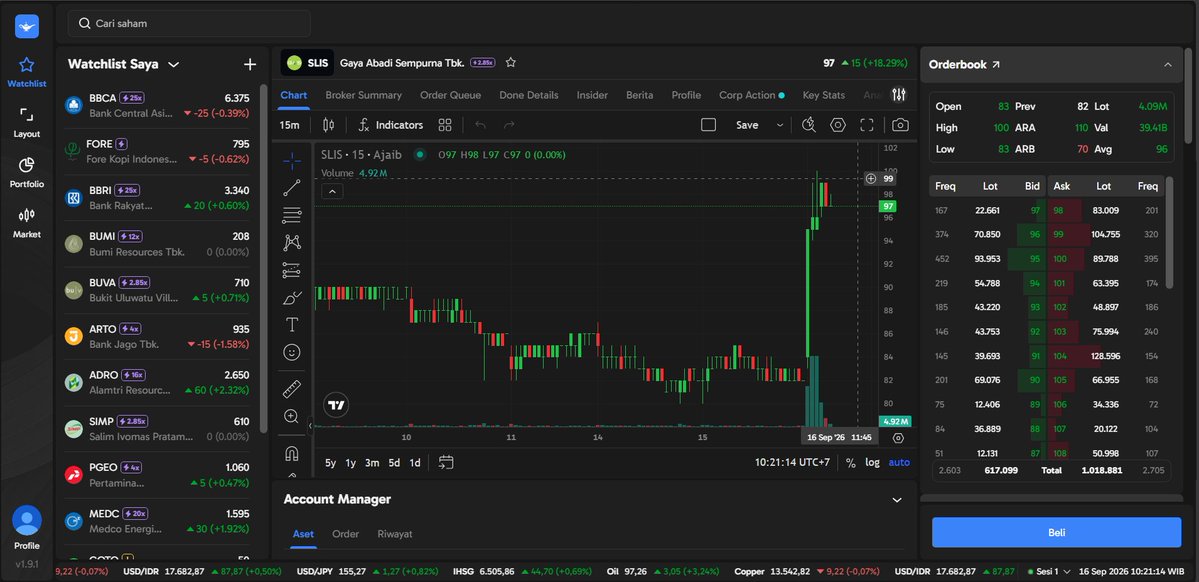Open indicator templates grid icon

[445, 125]
